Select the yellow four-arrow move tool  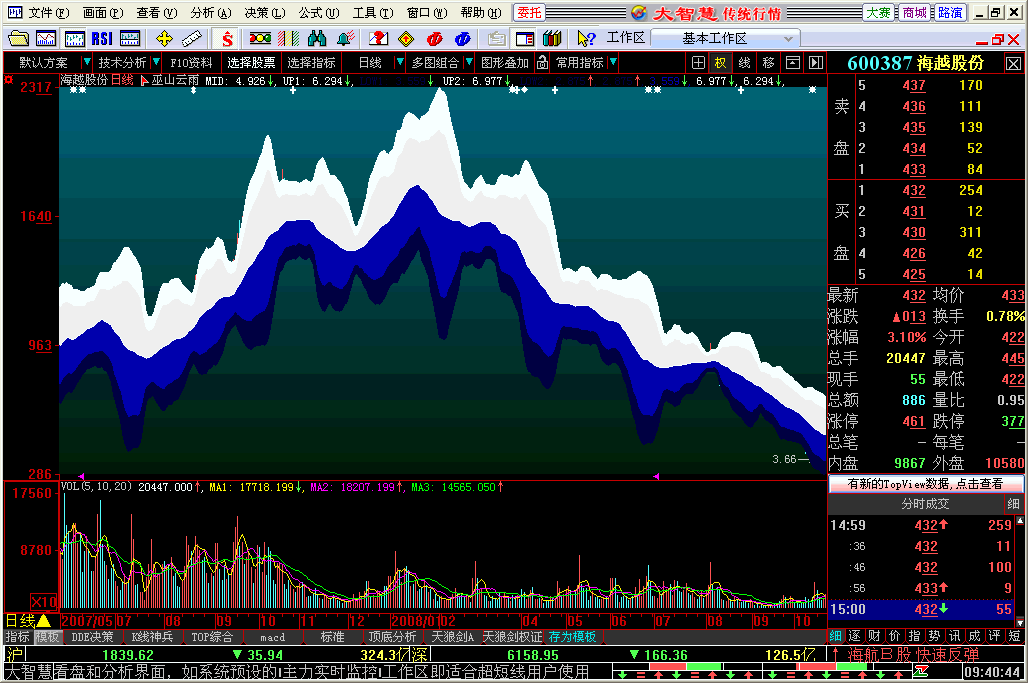[x=164, y=39]
